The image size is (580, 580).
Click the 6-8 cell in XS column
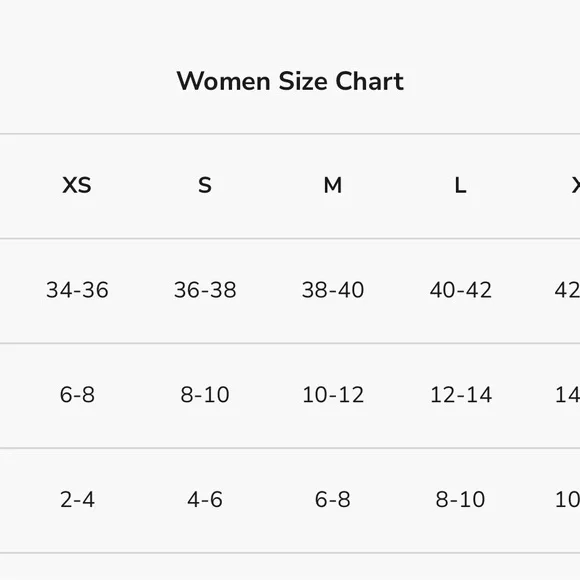pos(77,395)
